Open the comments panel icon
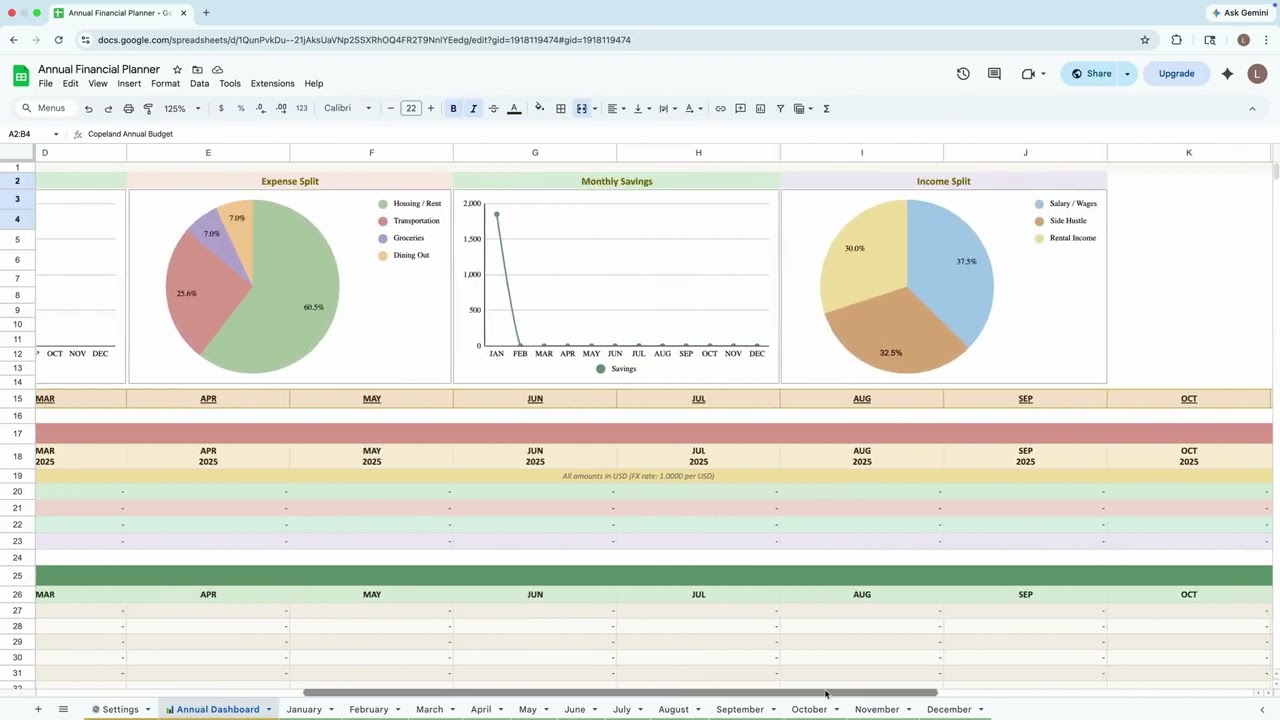The height and width of the screenshot is (720, 1280). click(x=994, y=74)
